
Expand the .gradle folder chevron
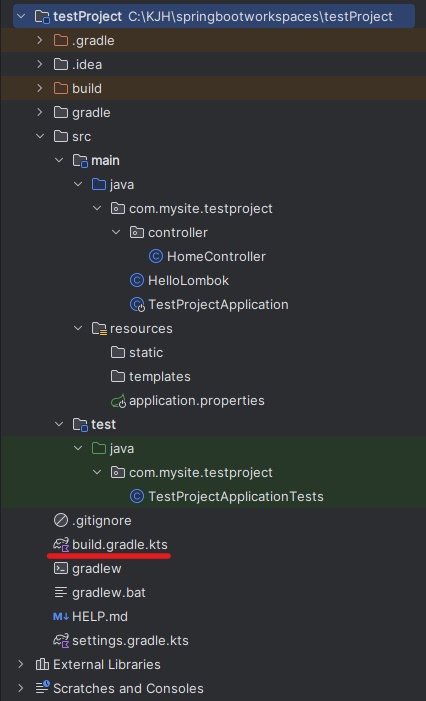coord(40,40)
